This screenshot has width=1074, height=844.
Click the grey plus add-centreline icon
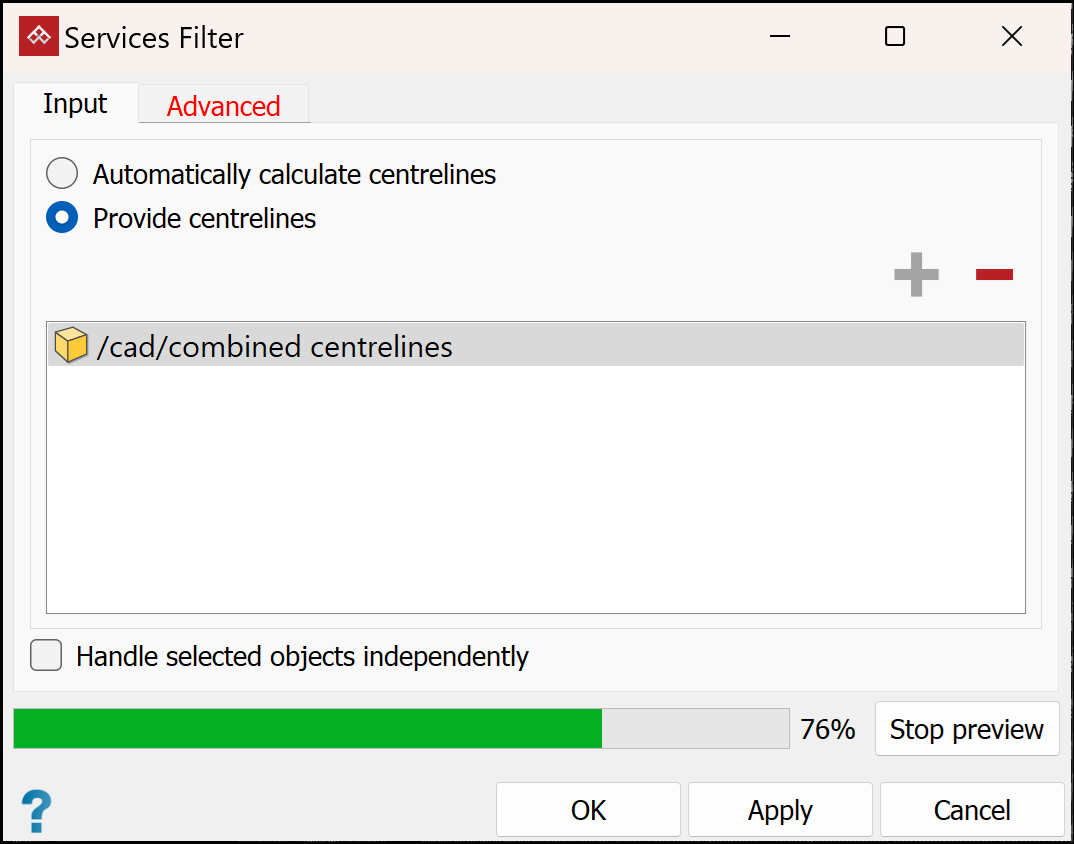(x=916, y=275)
